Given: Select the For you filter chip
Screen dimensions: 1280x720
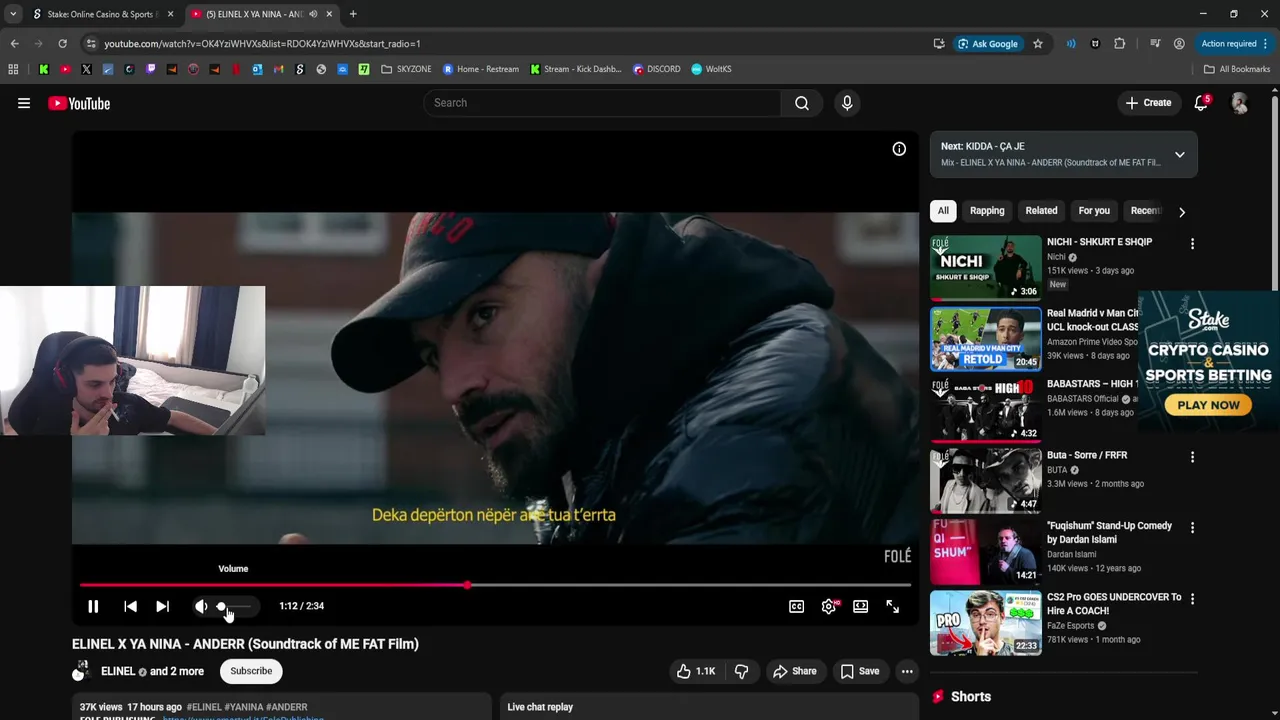Looking at the screenshot, I should (x=1094, y=211).
